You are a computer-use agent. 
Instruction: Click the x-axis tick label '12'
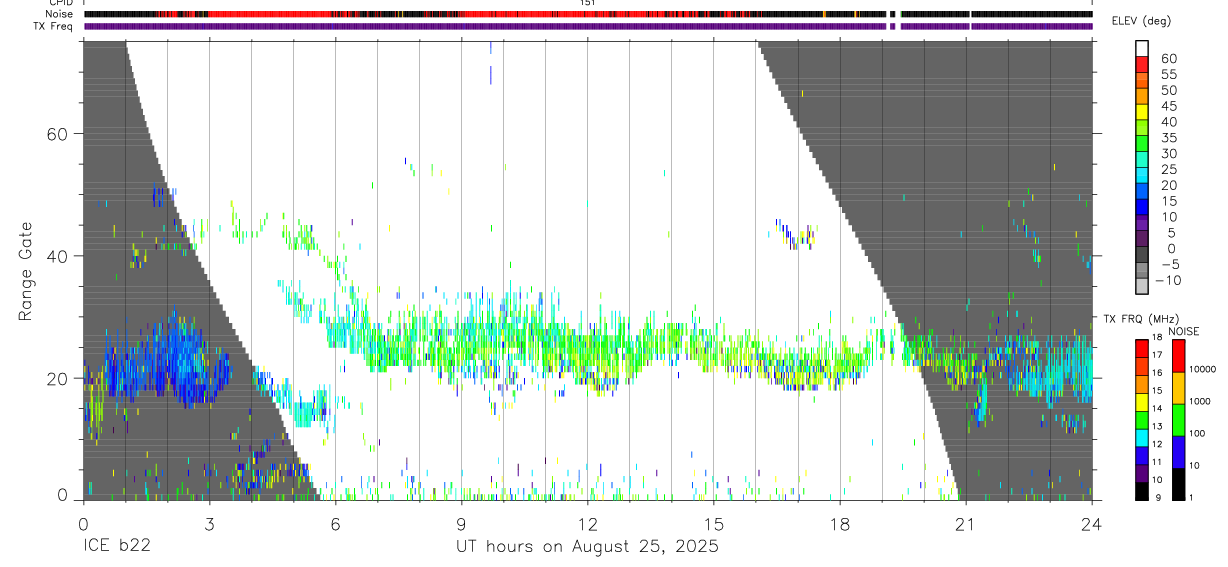(588, 524)
